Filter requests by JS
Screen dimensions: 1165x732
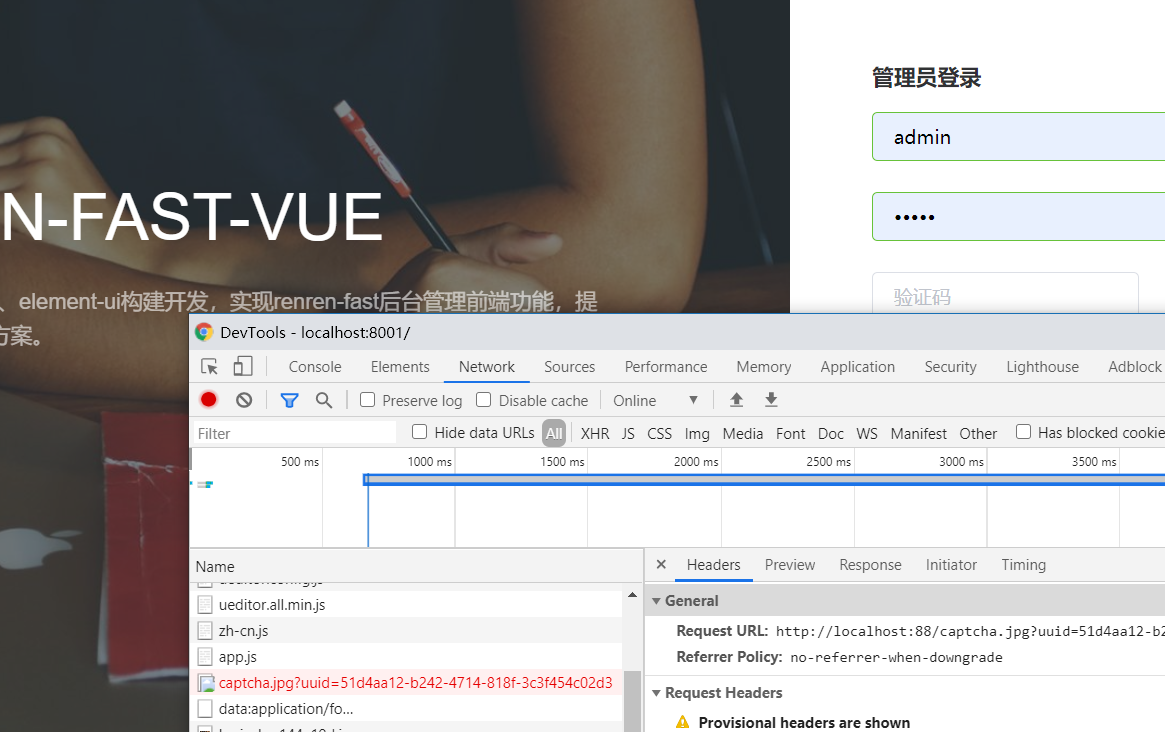(x=628, y=434)
